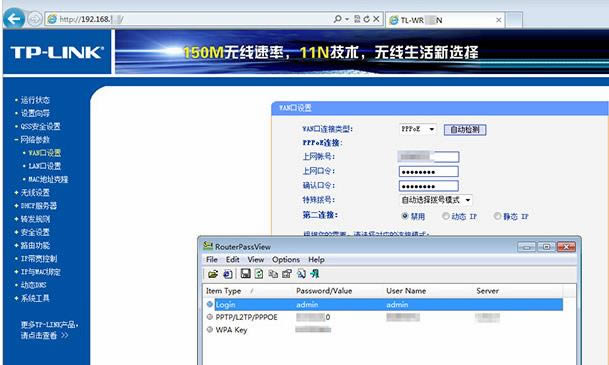Viewport: 609px width, 365px height.
Task: Open 运行状态 in the sidebar
Action: click(x=35, y=100)
